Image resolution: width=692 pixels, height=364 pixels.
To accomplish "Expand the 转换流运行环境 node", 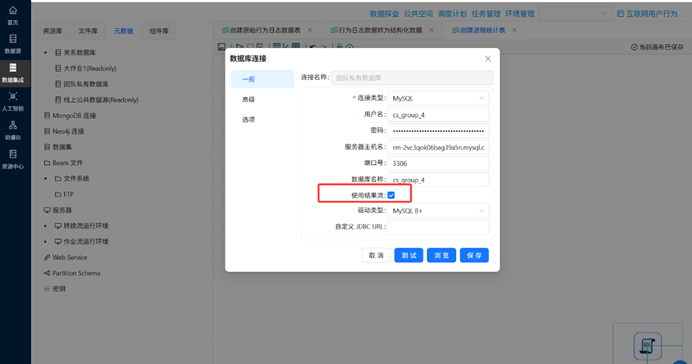I will pos(45,226).
